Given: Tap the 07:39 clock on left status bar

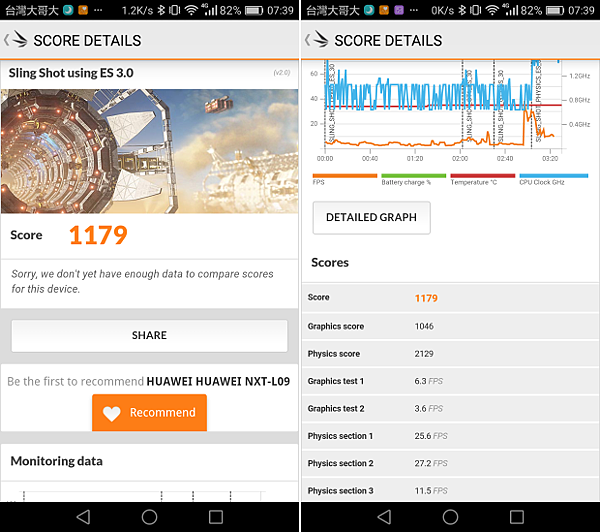Looking at the screenshot, I should point(280,10).
